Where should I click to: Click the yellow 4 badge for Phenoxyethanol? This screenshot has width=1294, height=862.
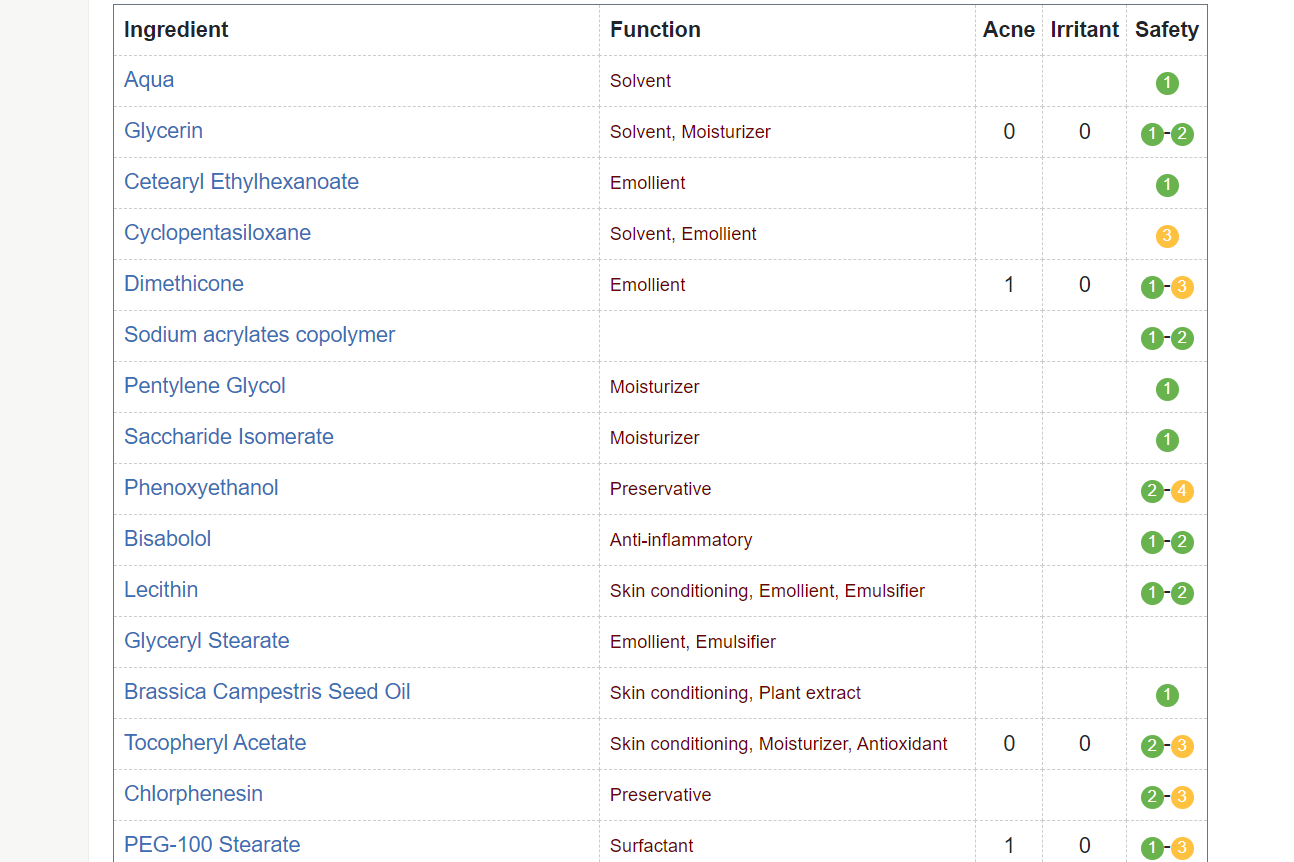click(1182, 491)
